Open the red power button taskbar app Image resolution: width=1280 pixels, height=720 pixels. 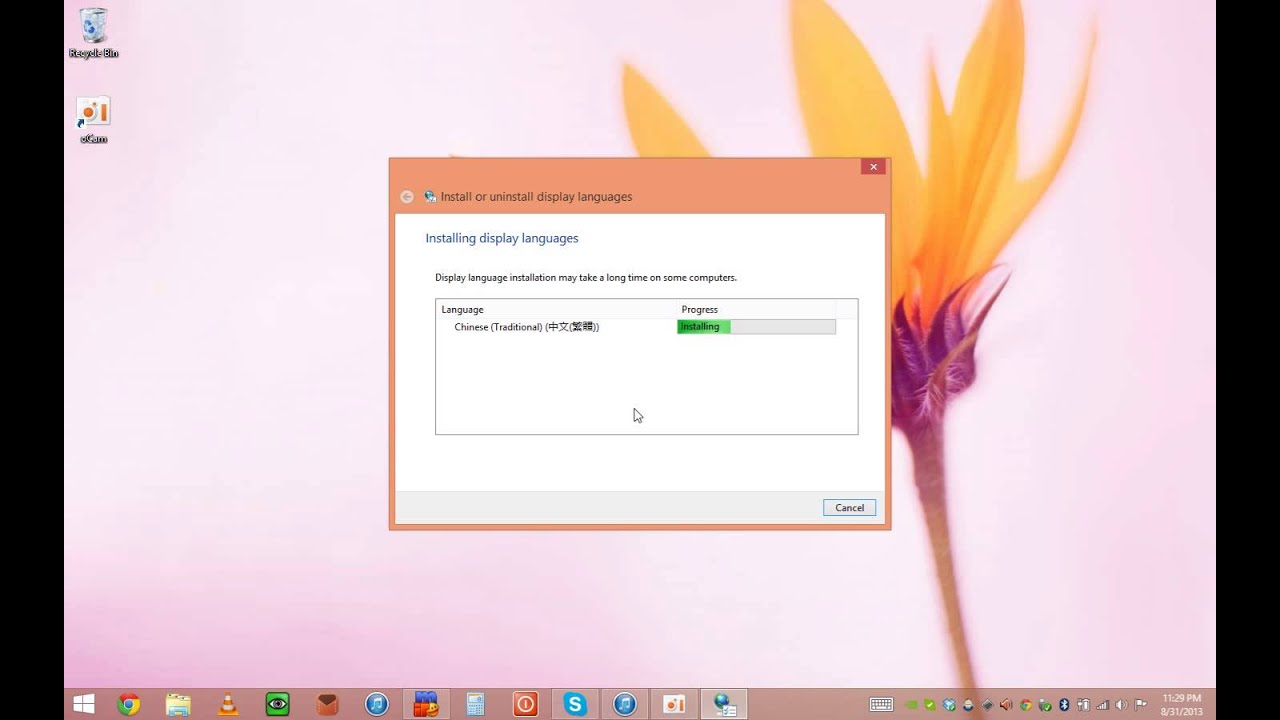[525, 704]
